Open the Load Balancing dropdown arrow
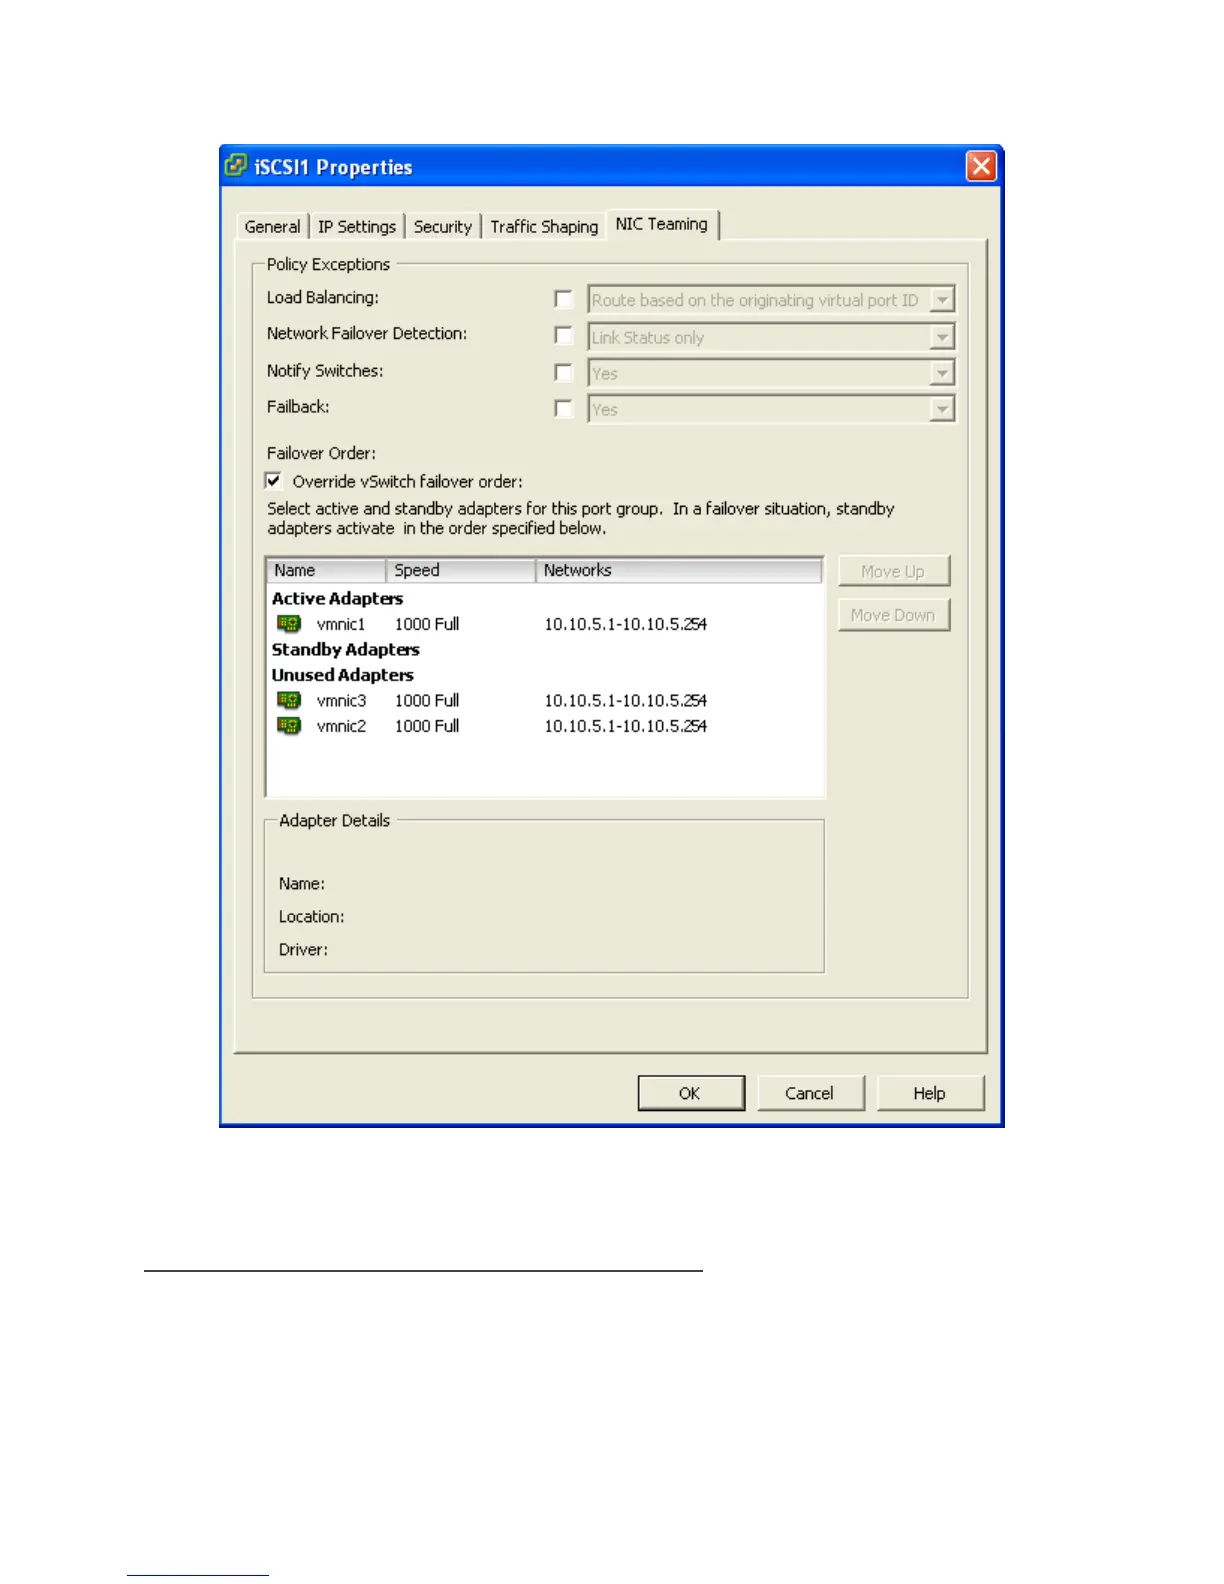This screenshot has height=1584, width=1224. click(x=942, y=300)
